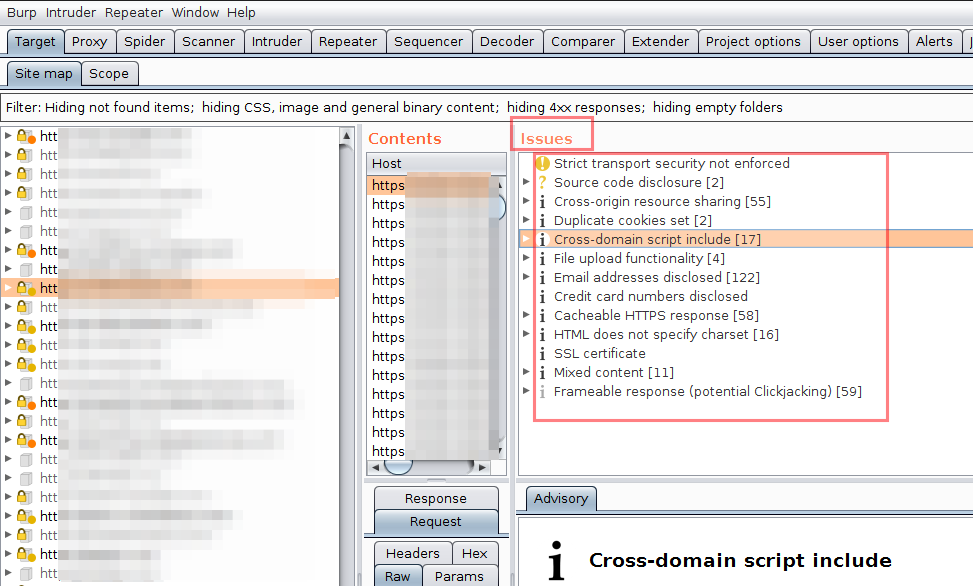The height and width of the screenshot is (586, 973).
Task: Open the Window menu
Action: 195,12
